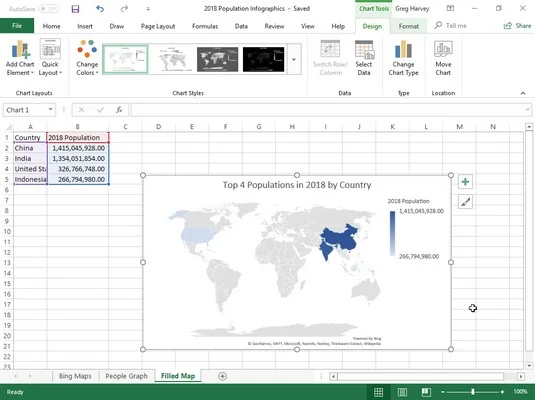Viewport: 535px width, 400px height.
Task: Click the Change Colors palette icon
Action: 87,48
